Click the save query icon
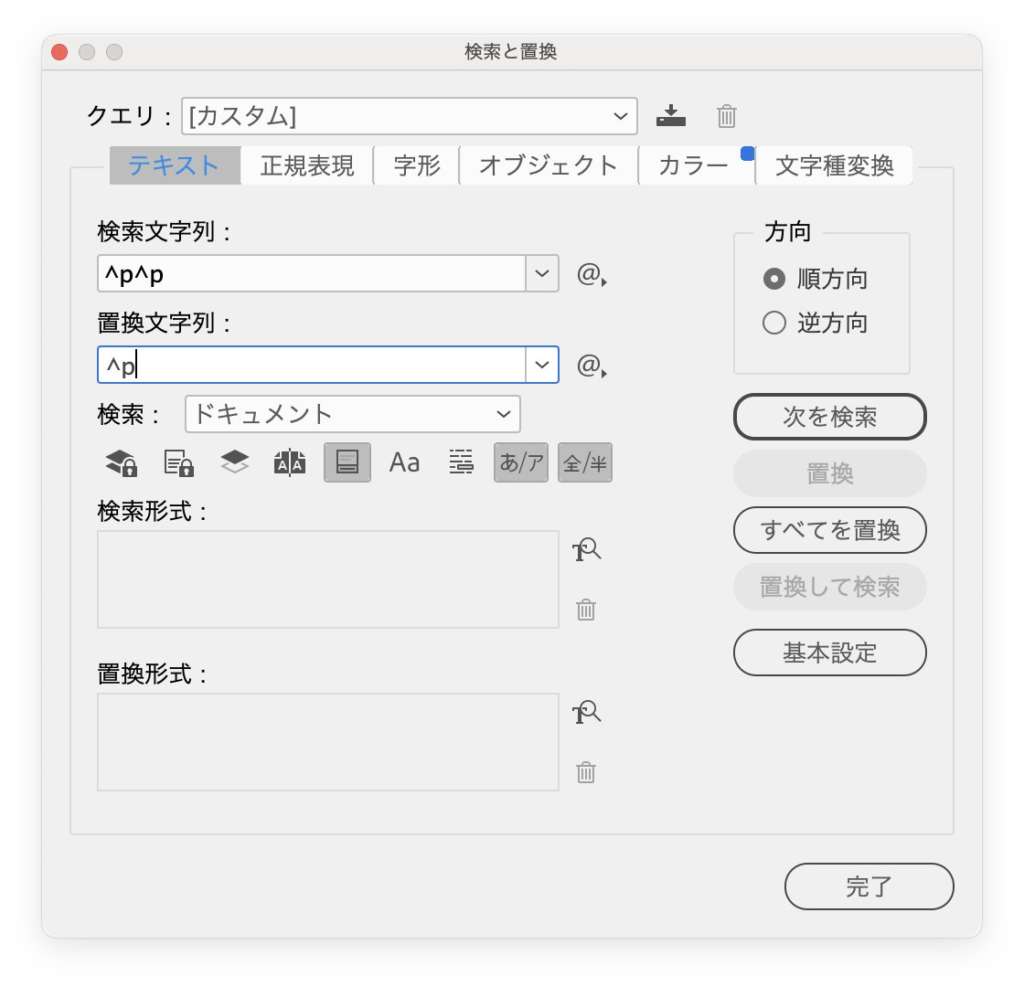The height and width of the screenshot is (987, 1024). [671, 117]
